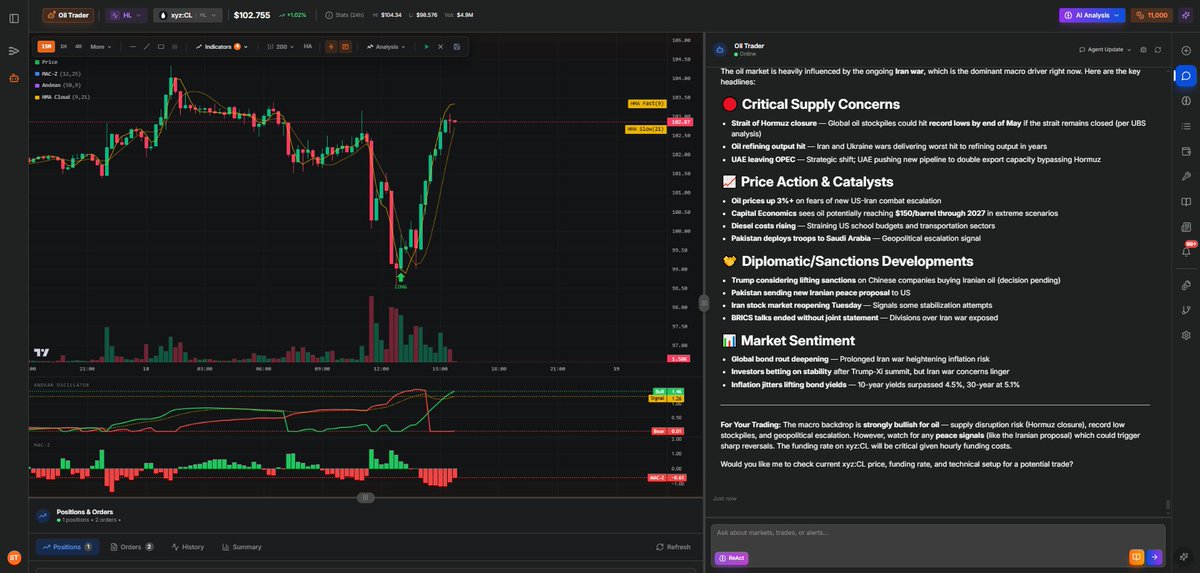The height and width of the screenshot is (573, 1200).
Task: Switch to the Positions tab
Action: tap(68, 547)
